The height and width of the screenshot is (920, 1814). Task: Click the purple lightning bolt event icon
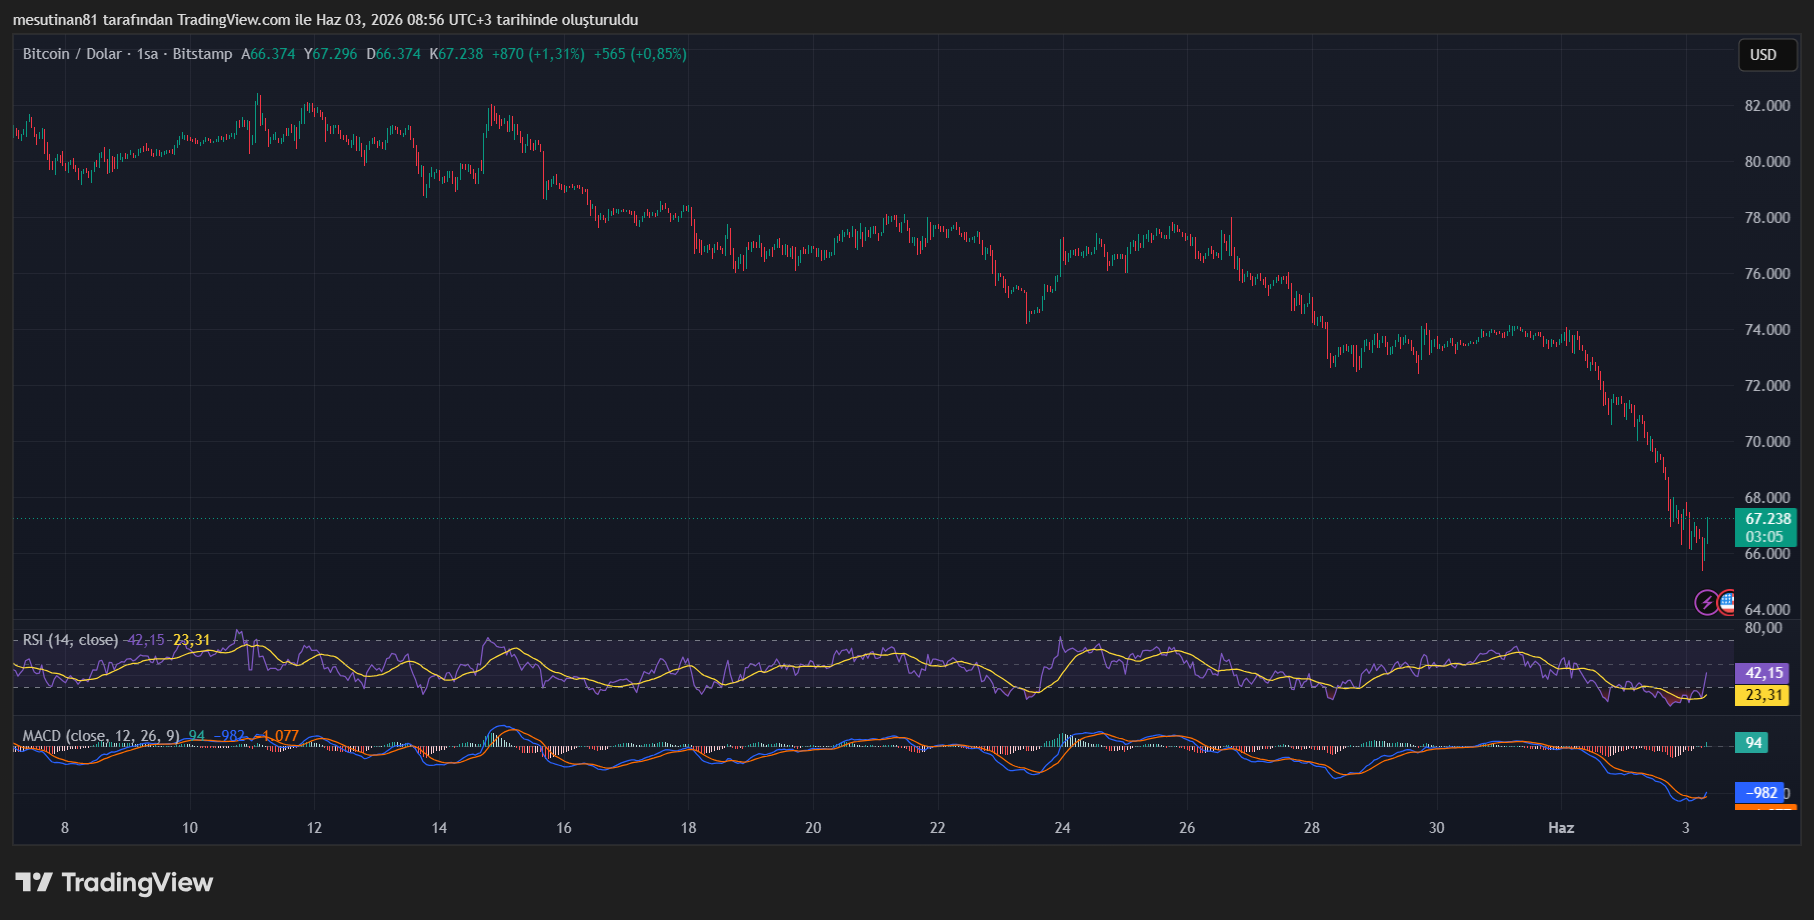[1707, 602]
